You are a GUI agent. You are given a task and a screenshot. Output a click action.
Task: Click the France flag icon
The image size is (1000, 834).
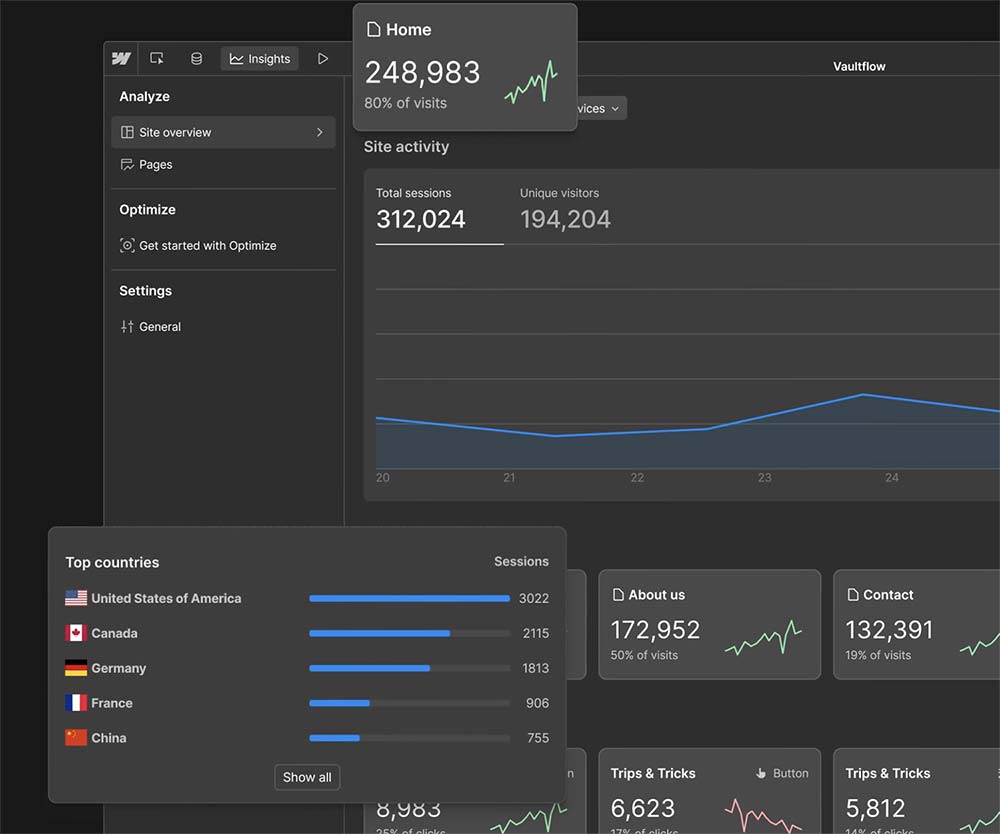point(76,703)
